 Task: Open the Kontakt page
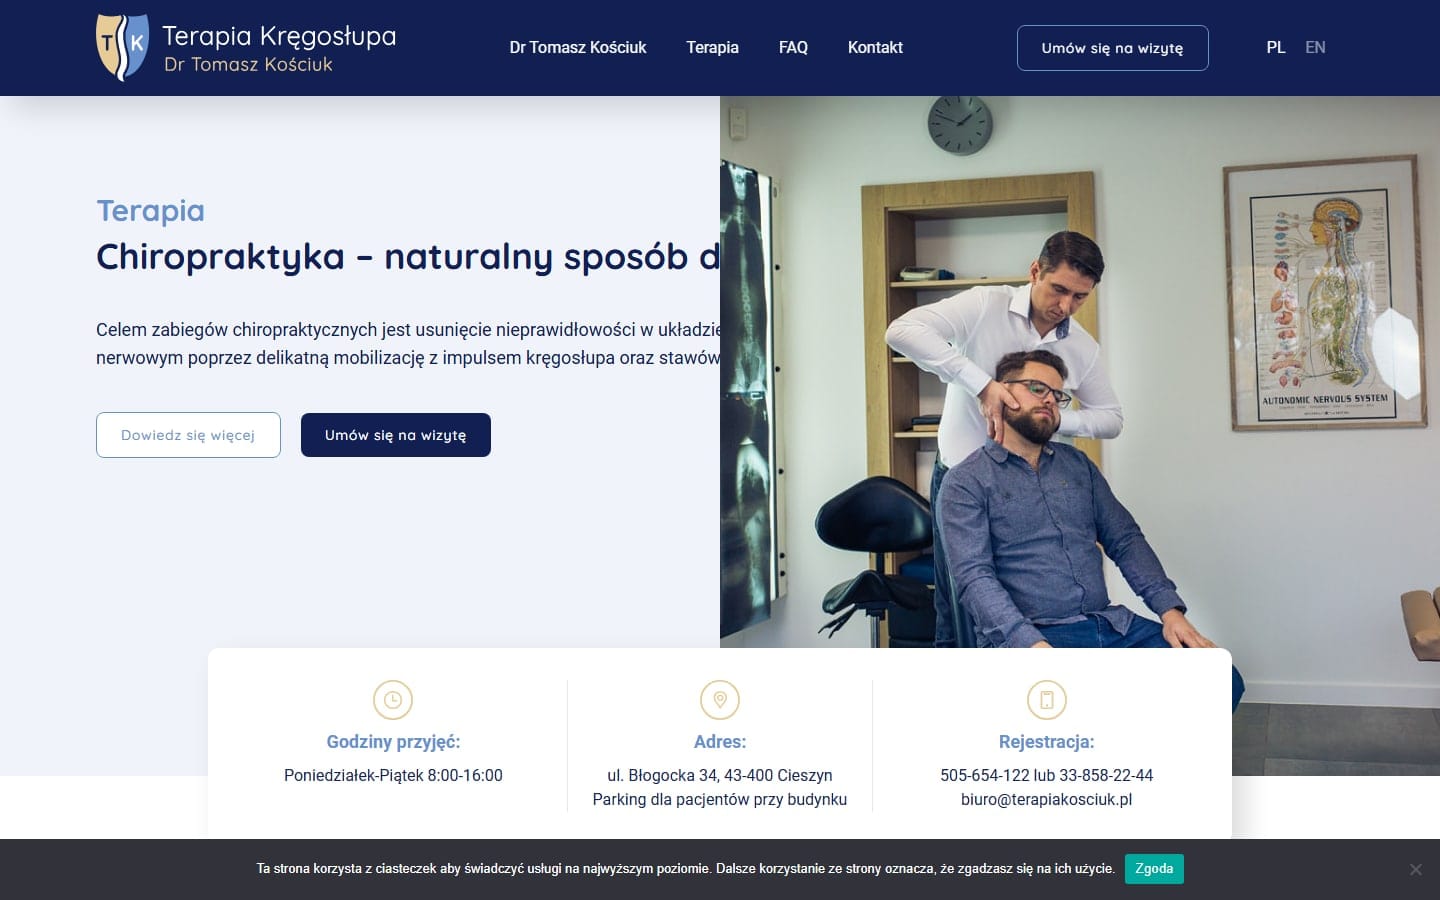pyautogui.click(x=875, y=47)
